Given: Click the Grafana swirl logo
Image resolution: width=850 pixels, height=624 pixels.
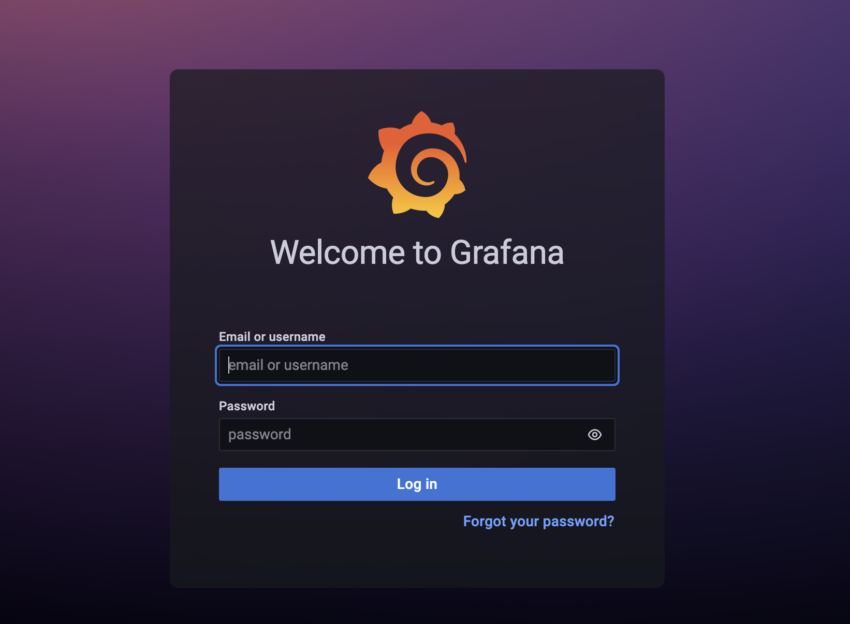Looking at the screenshot, I should [x=417, y=165].
